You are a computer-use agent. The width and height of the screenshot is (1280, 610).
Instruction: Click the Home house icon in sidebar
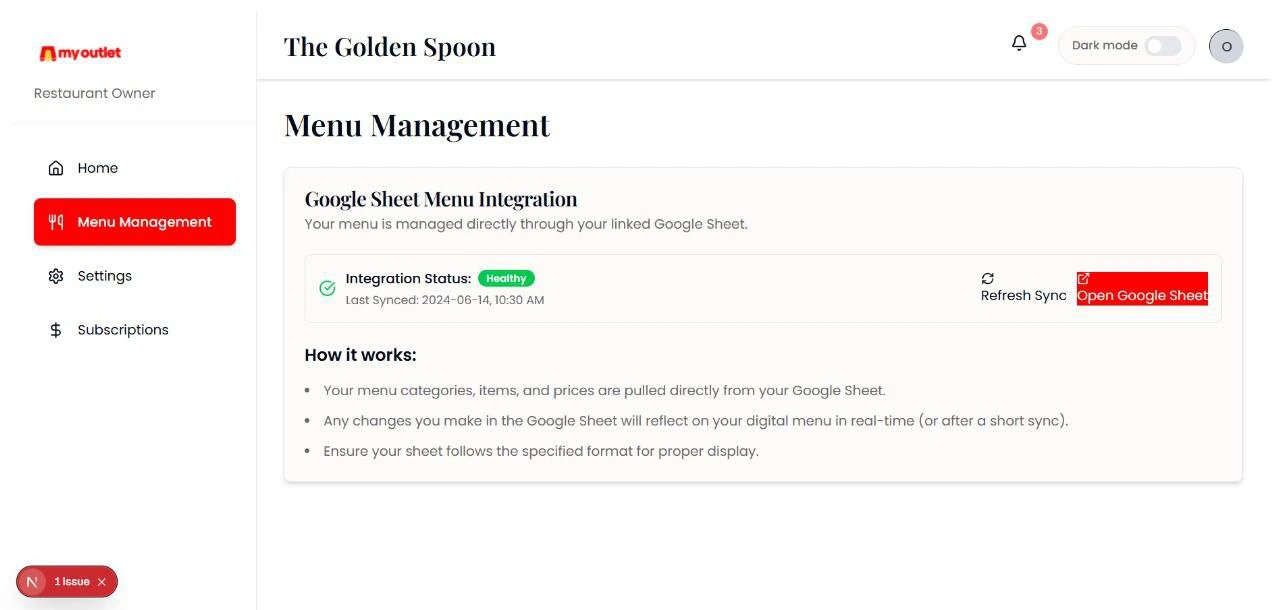pos(56,168)
